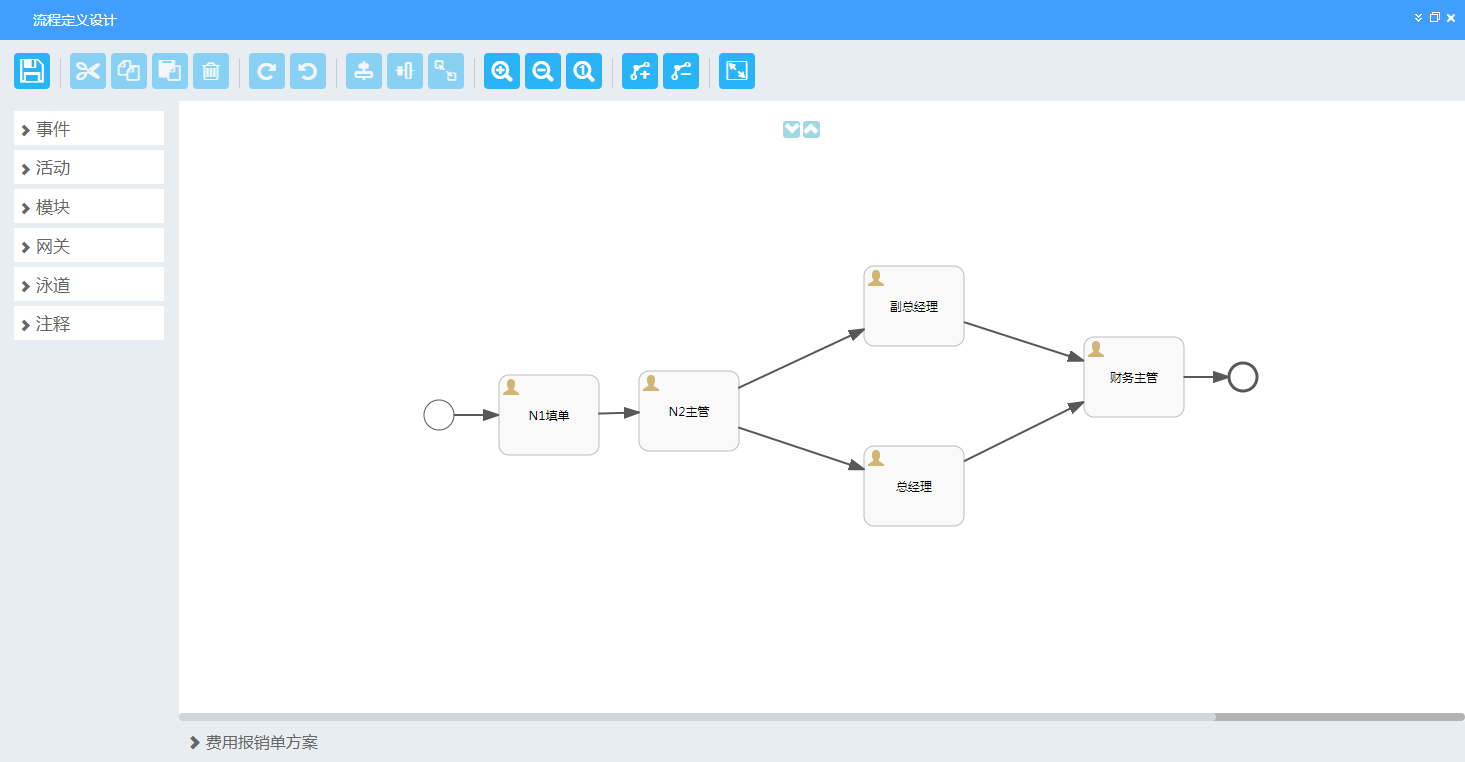Click the same-size icon in toolbar
This screenshot has width=1465, height=762.
pos(446,71)
